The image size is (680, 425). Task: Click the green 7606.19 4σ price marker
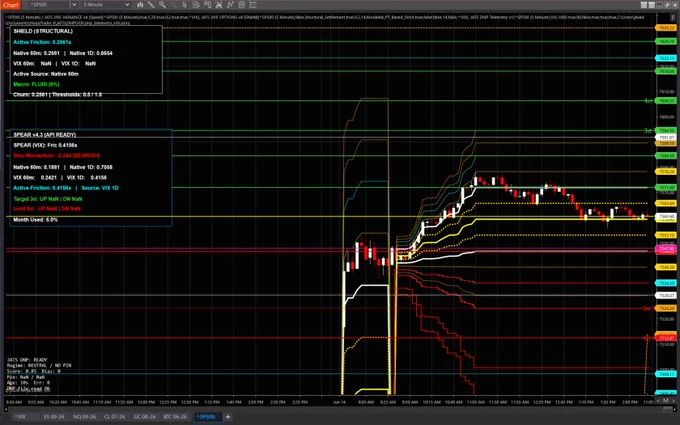666,101
